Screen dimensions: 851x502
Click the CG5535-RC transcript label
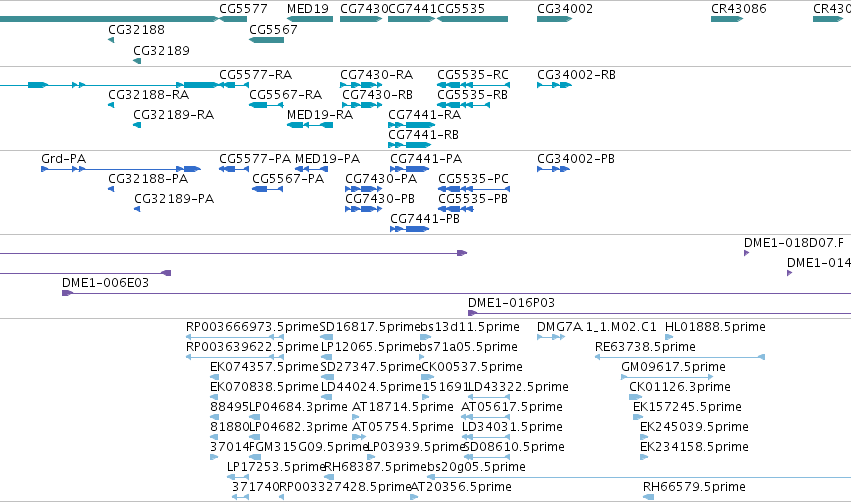tap(473, 75)
